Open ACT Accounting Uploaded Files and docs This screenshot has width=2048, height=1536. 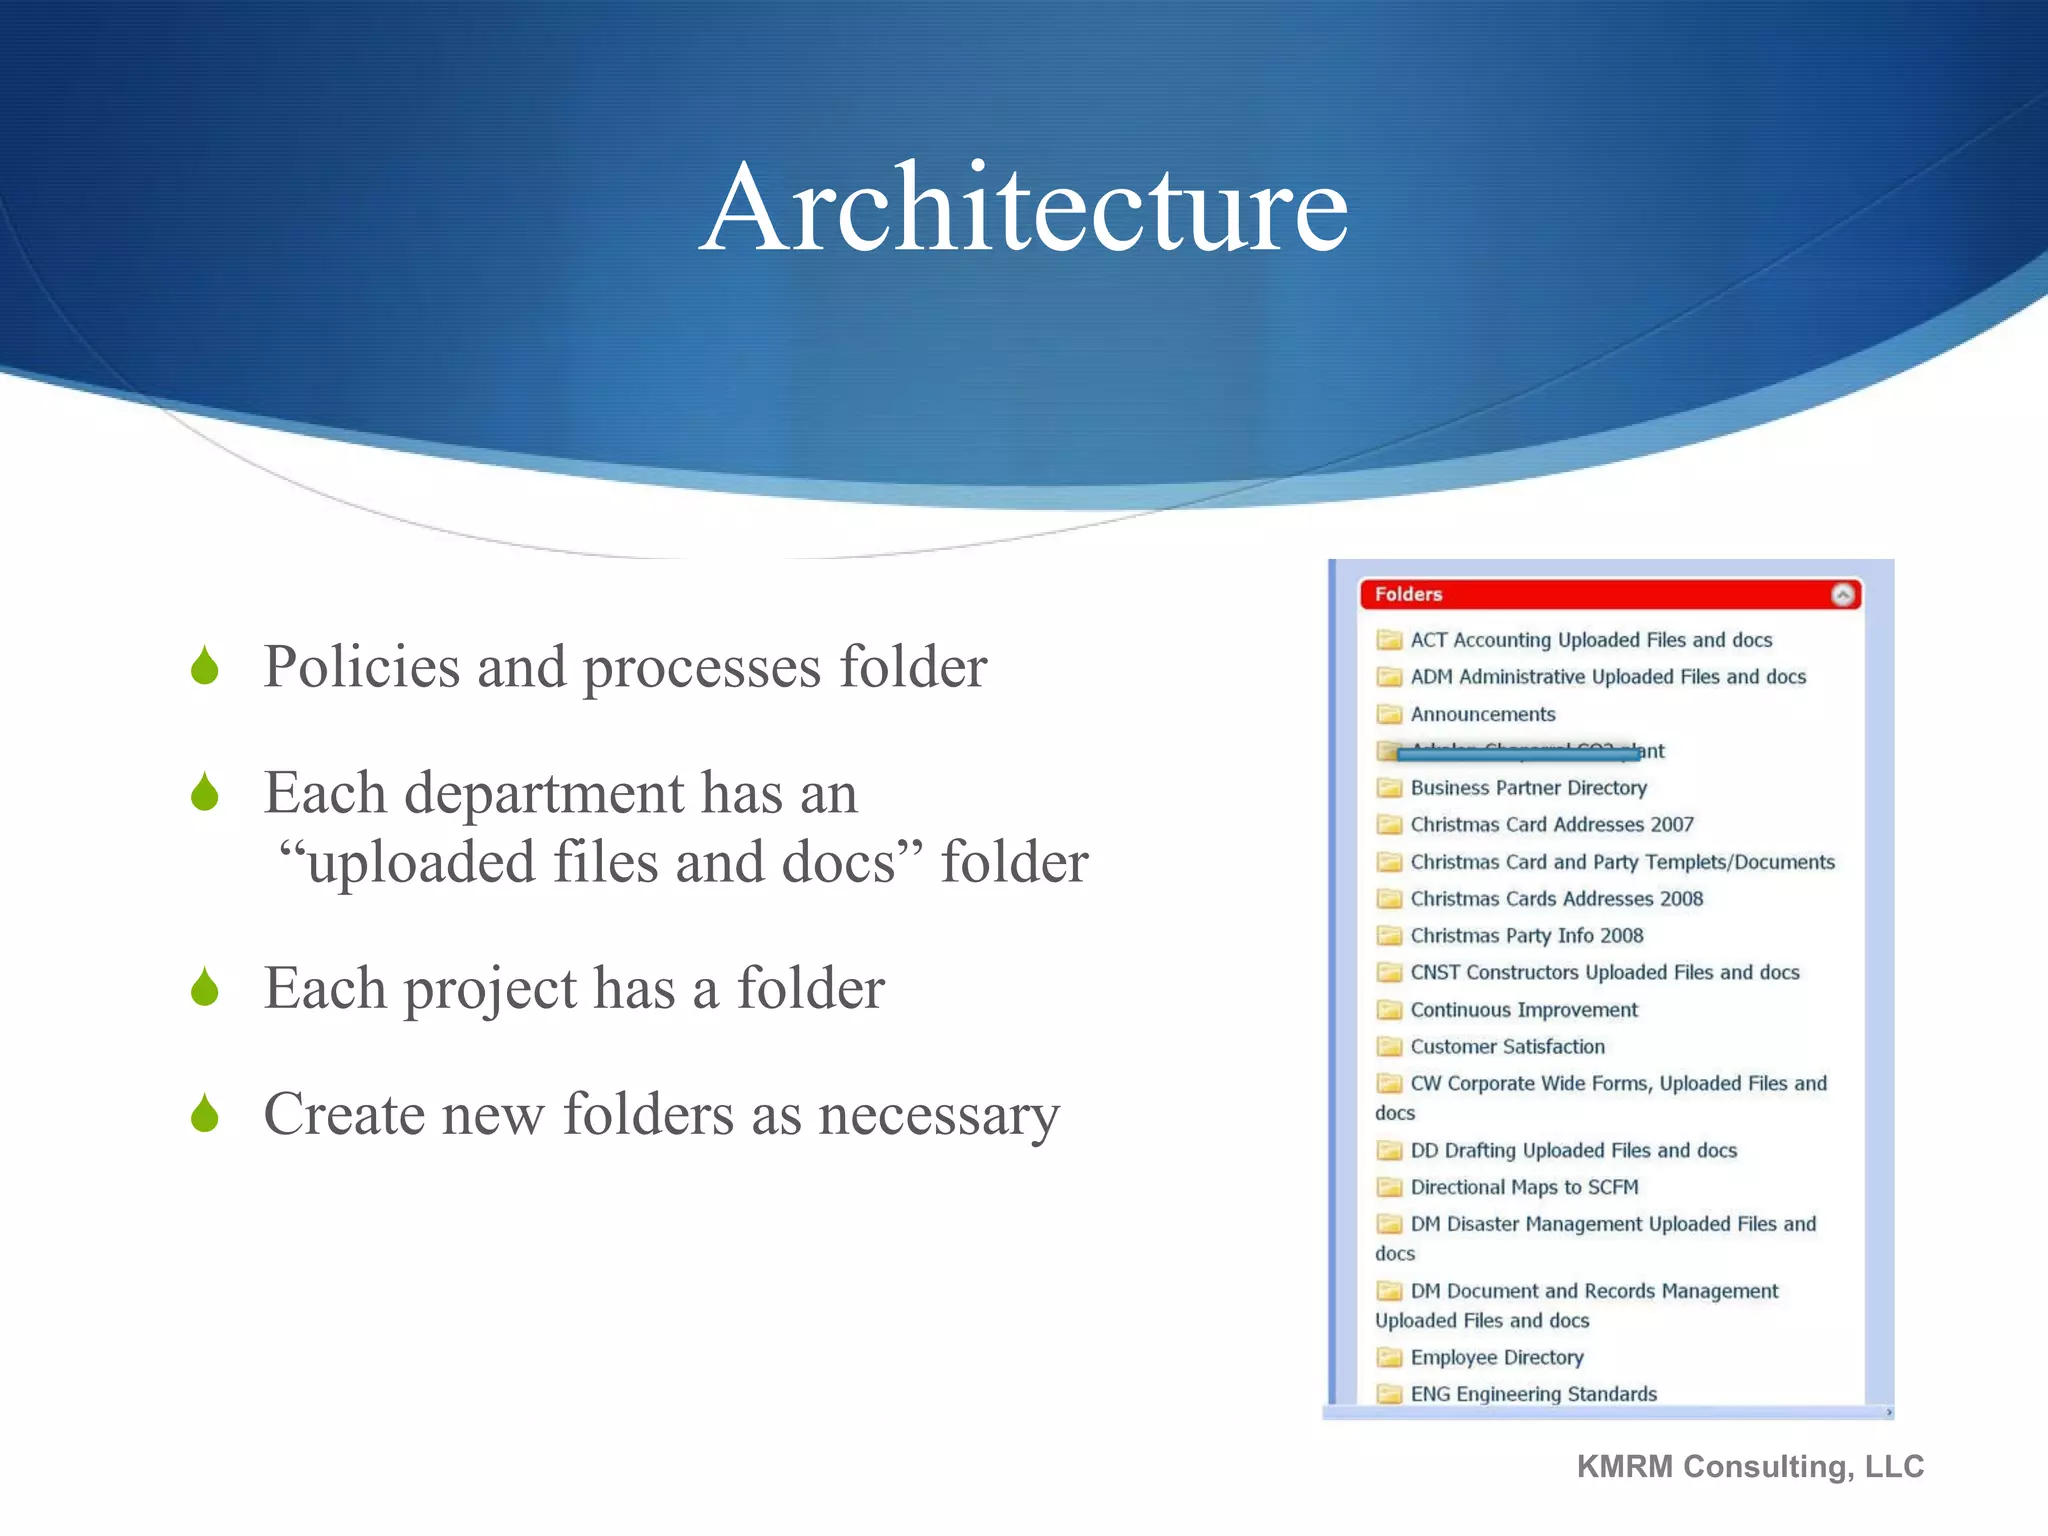pyautogui.click(x=1591, y=640)
